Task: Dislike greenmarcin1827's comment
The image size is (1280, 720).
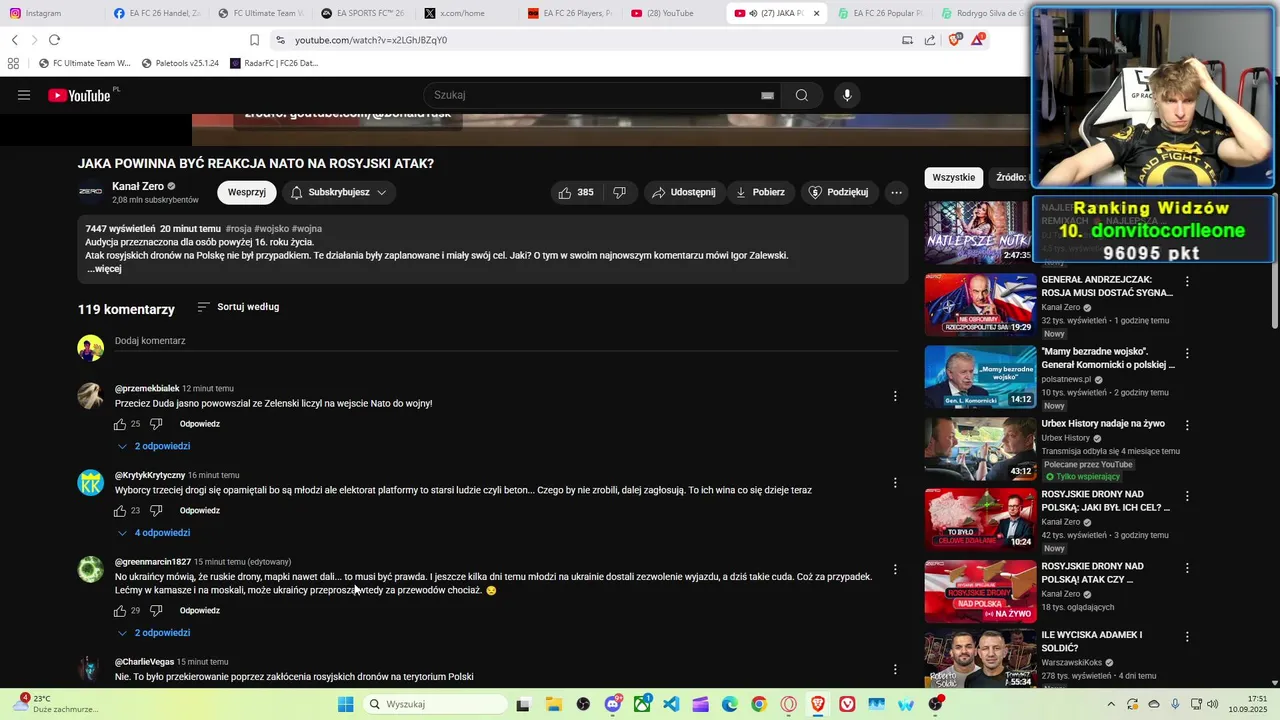Action: click(x=156, y=611)
